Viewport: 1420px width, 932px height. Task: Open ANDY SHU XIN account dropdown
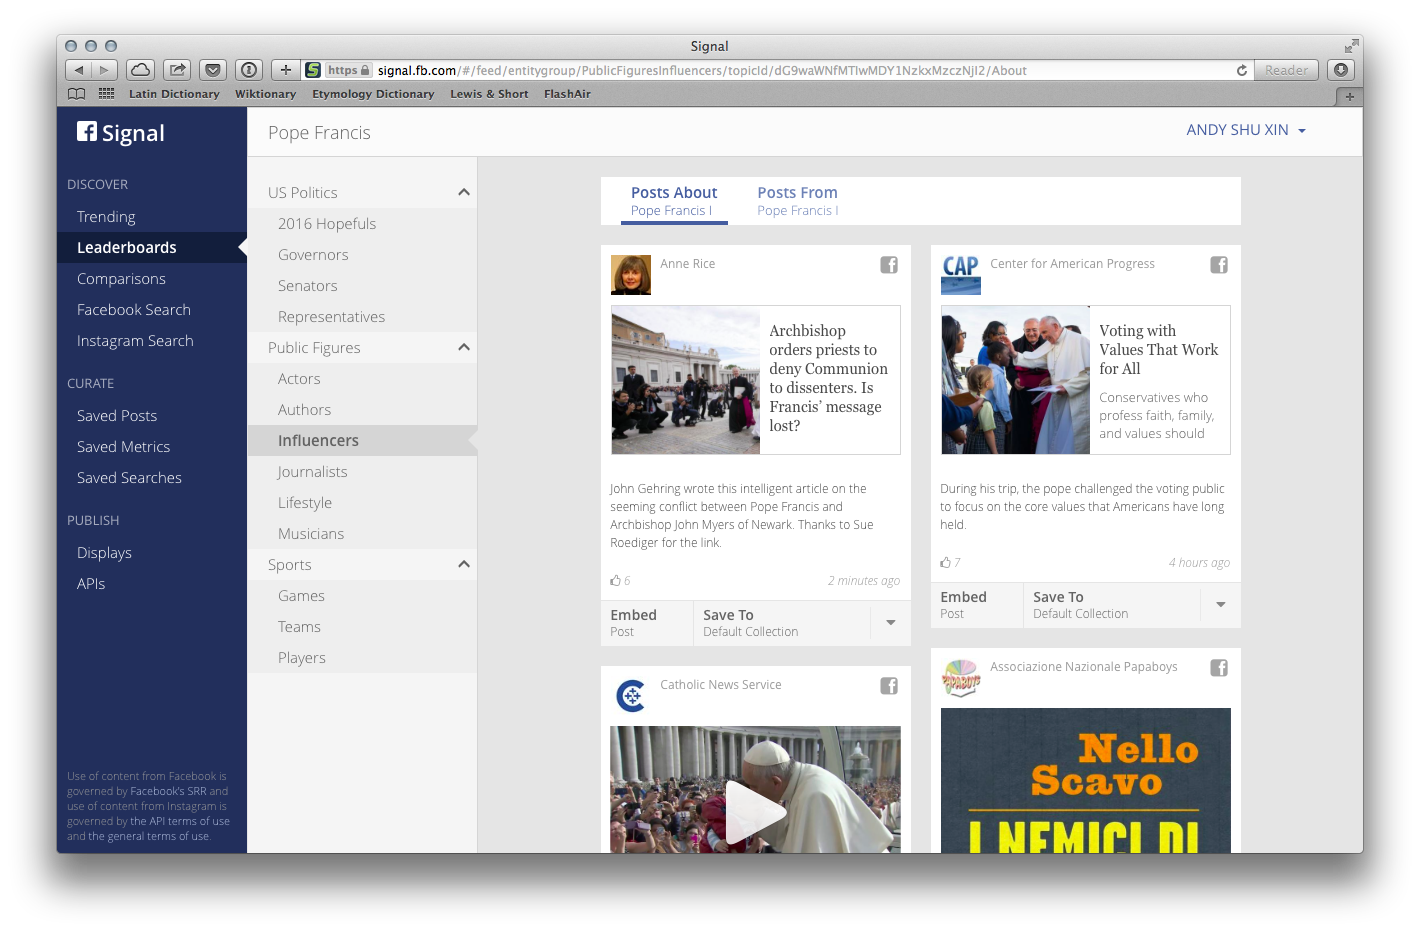click(1246, 130)
